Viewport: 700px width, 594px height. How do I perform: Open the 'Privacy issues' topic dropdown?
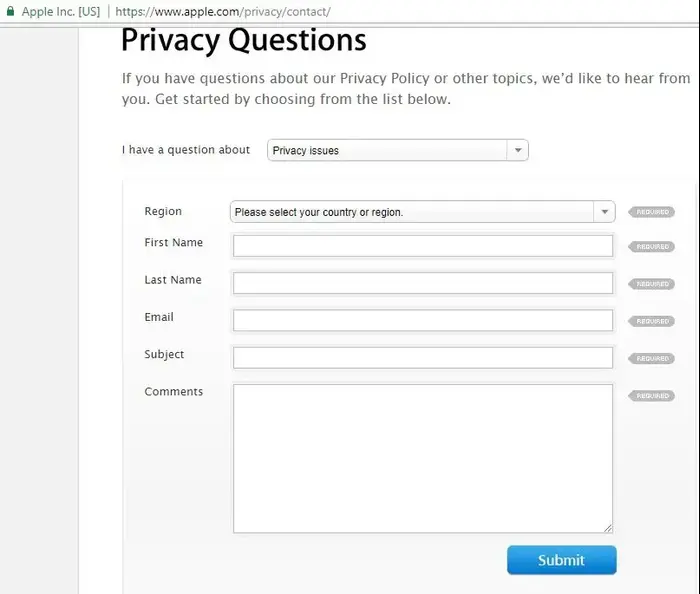tap(398, 150)
